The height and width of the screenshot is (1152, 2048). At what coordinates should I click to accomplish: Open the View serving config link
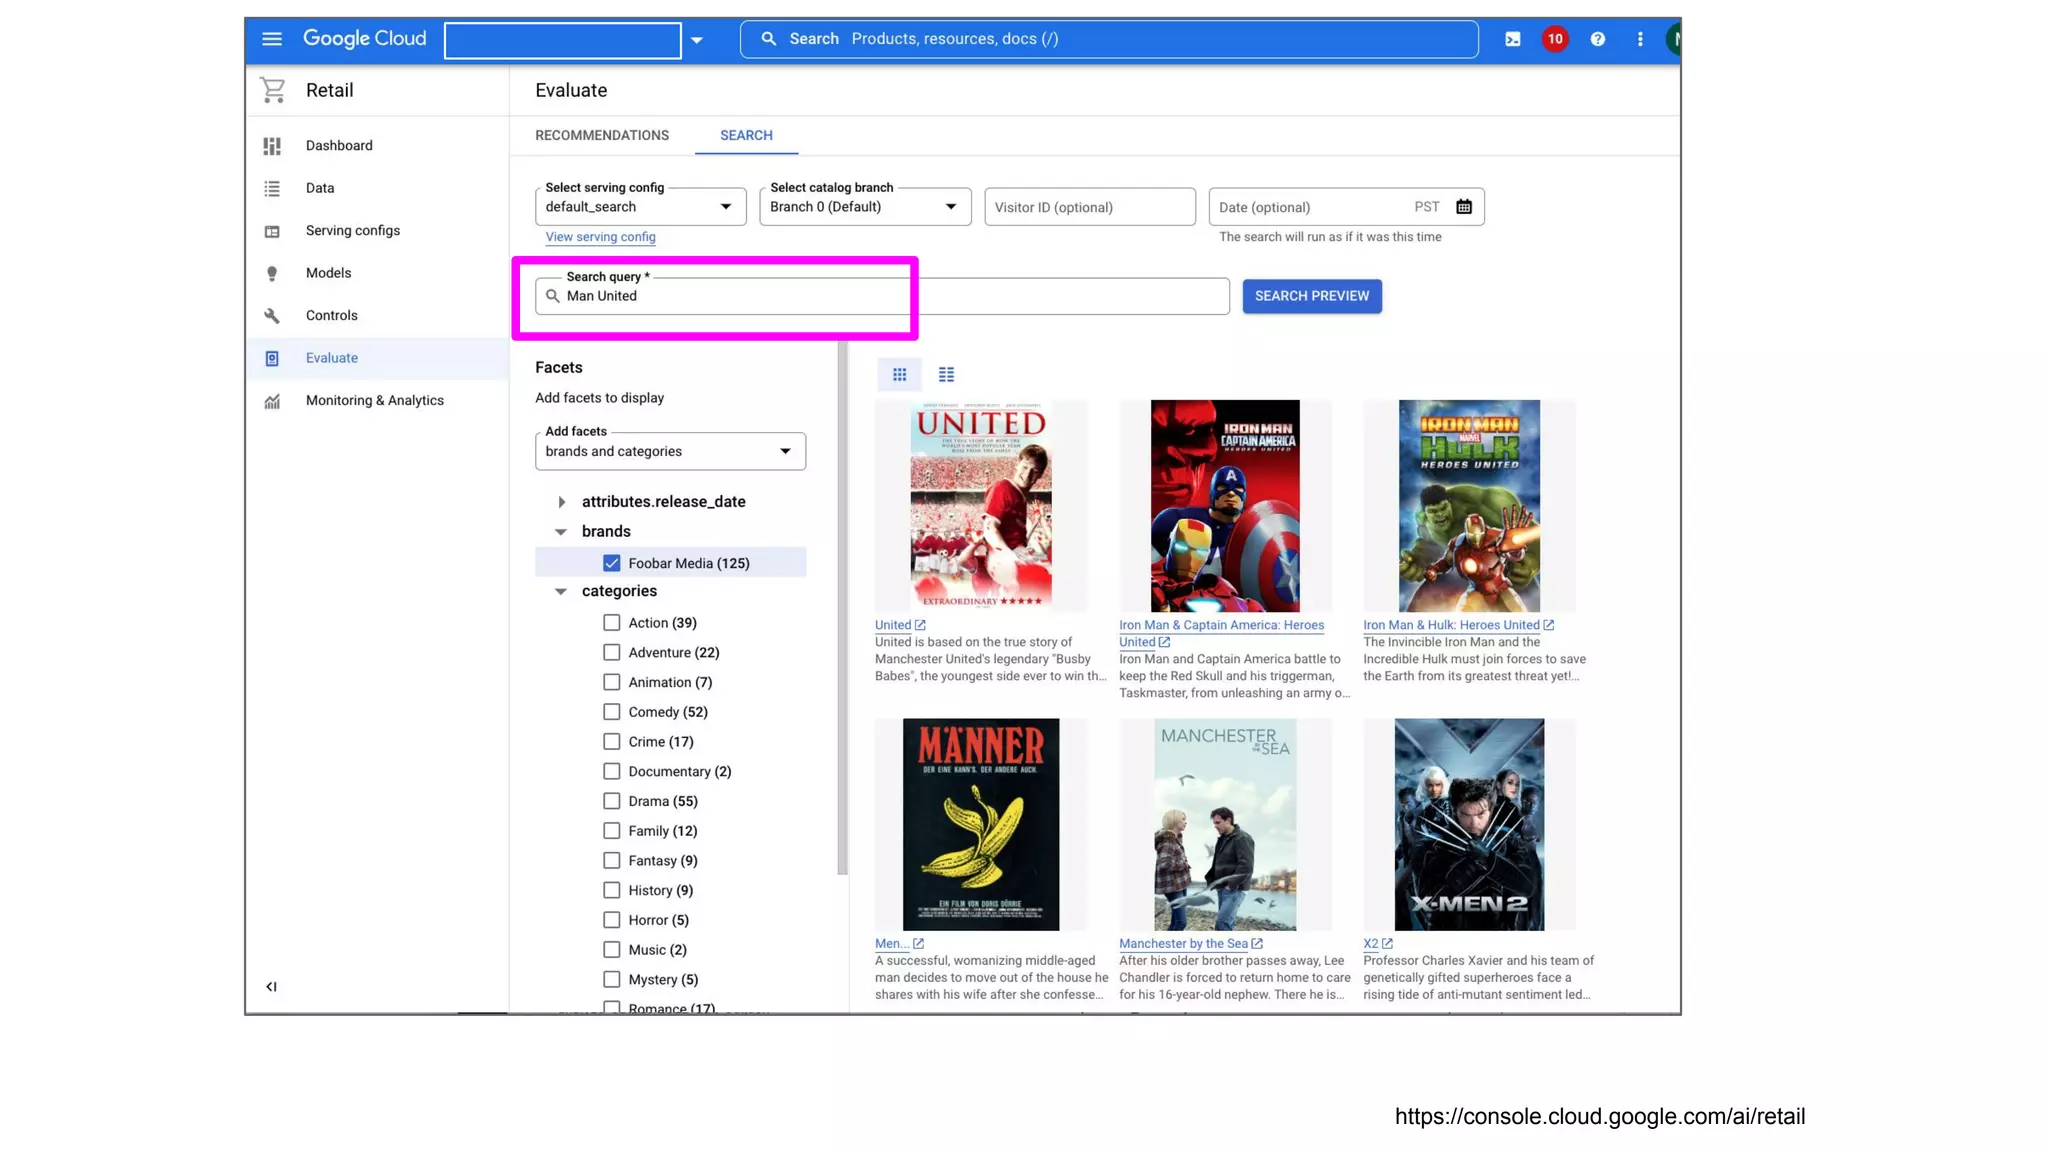(x=600, y=237)
